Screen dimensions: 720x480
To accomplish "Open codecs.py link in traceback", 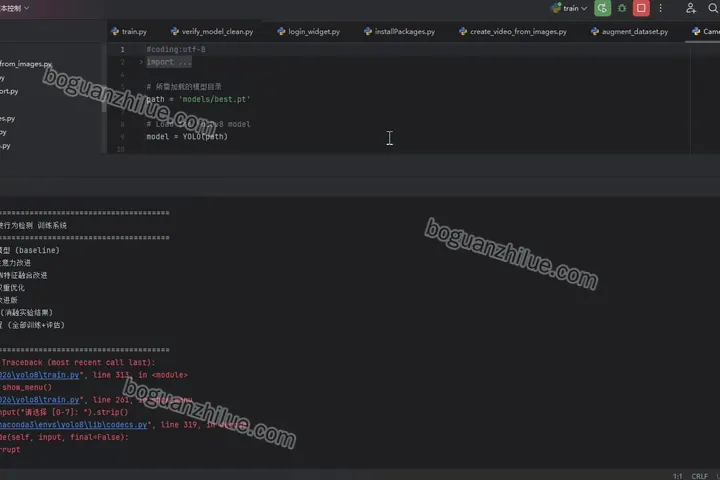I will [73, 424].
